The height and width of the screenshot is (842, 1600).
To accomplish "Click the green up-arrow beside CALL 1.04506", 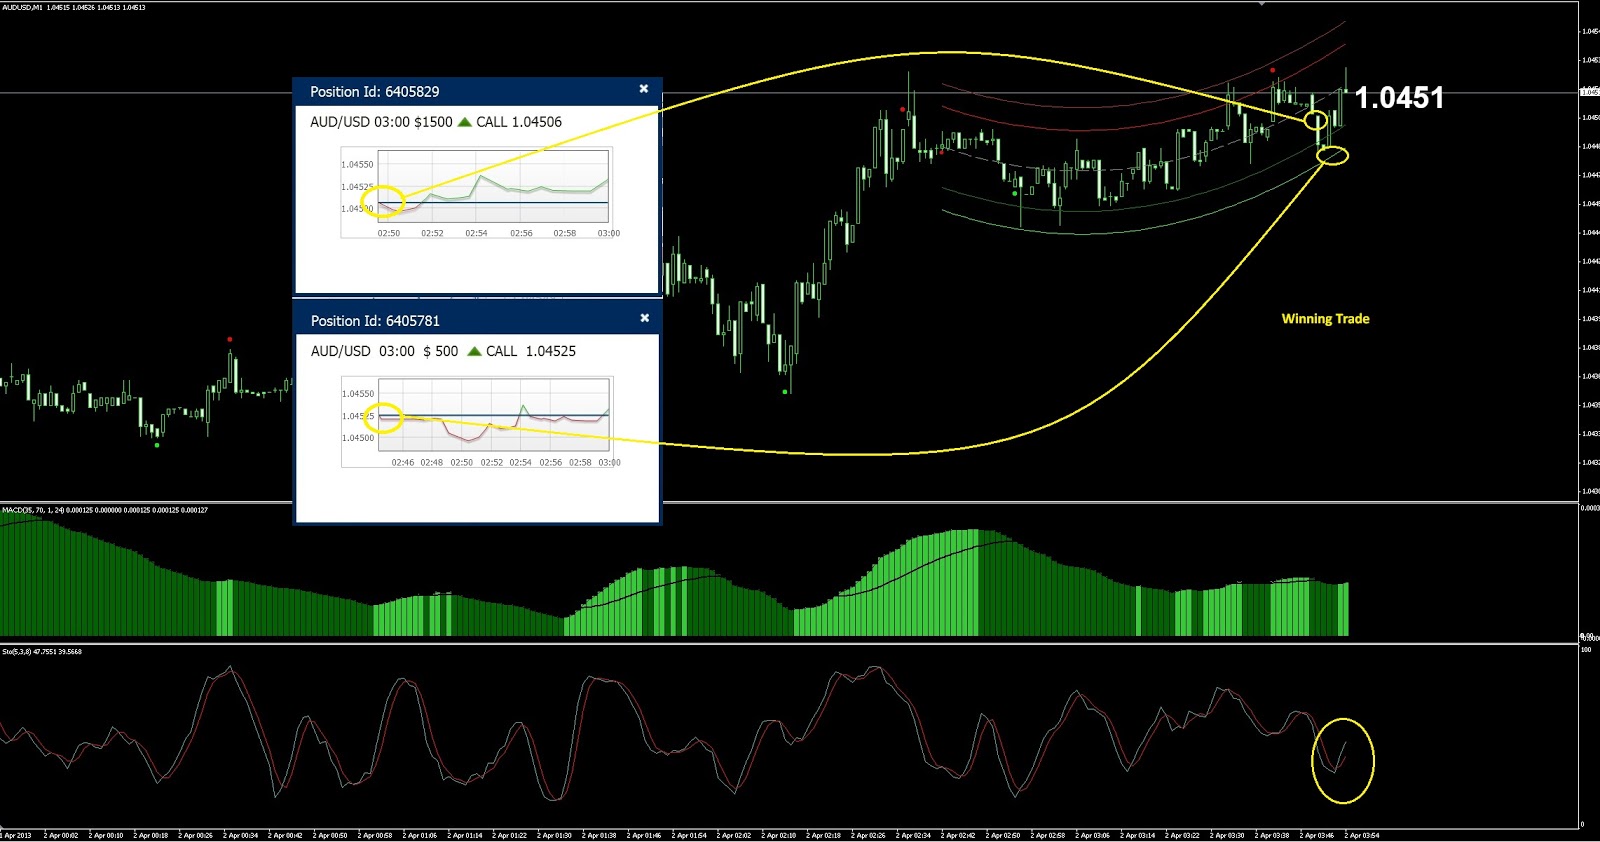I will click(x=464, y=122).
